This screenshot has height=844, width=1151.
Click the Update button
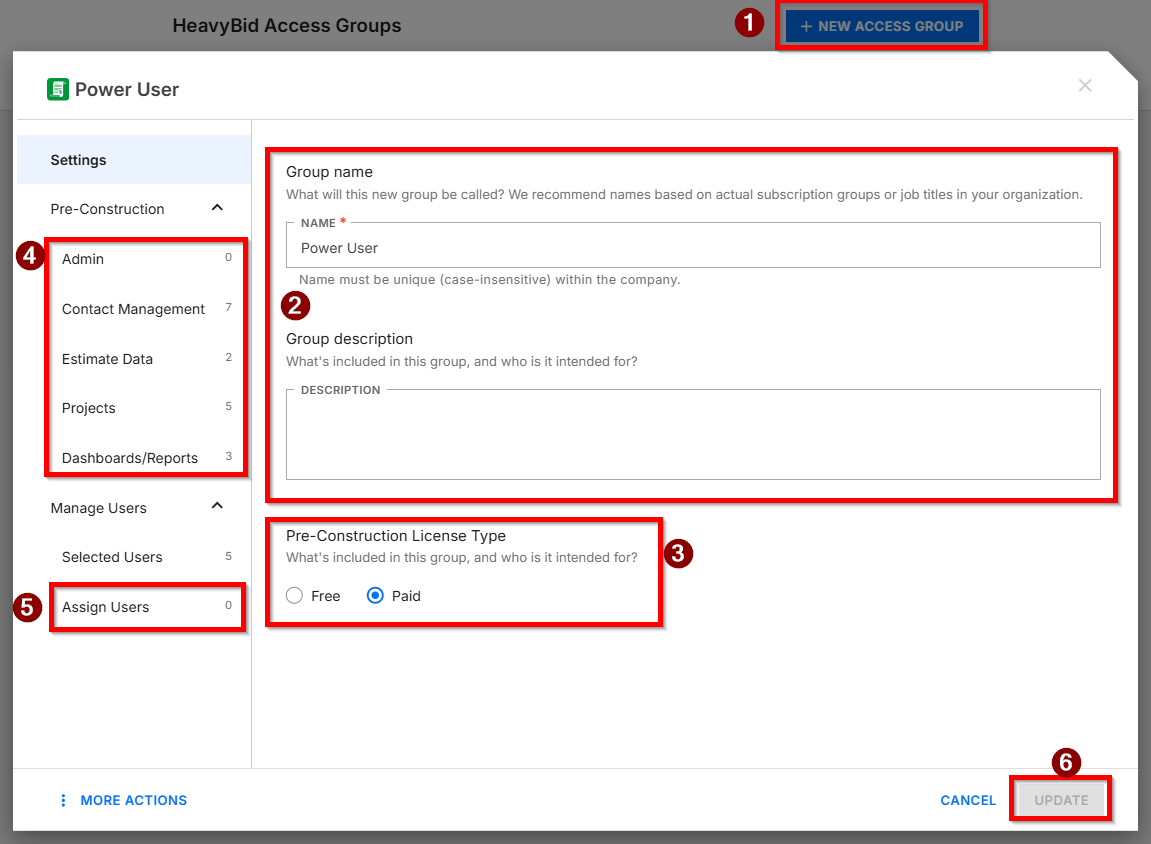tap(1061, 801)
